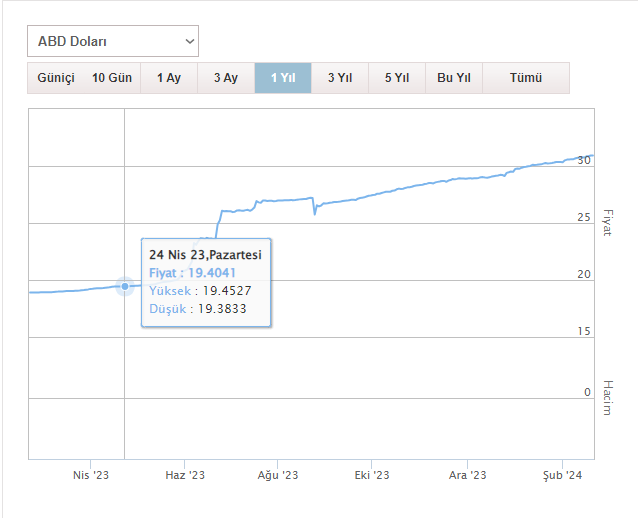Click the highlighted data point marker on chart
The height and width of the screenshot is (518, 638).
point(125,286)
